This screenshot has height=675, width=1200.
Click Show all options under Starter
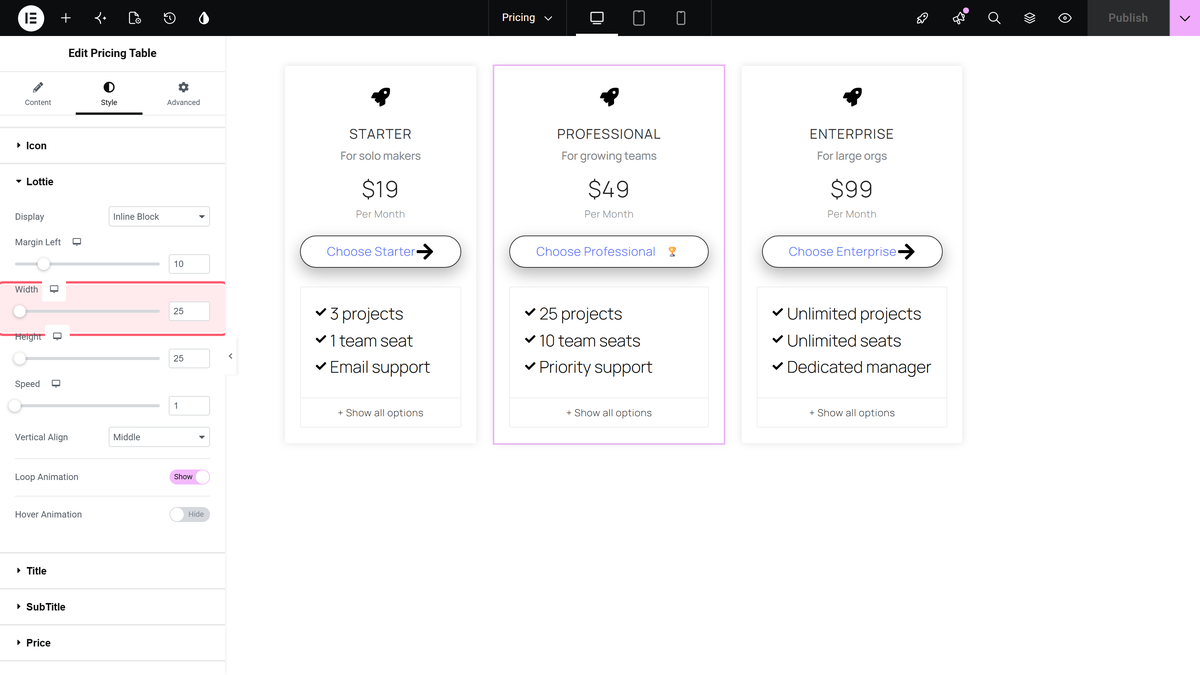tap(380, 413)
